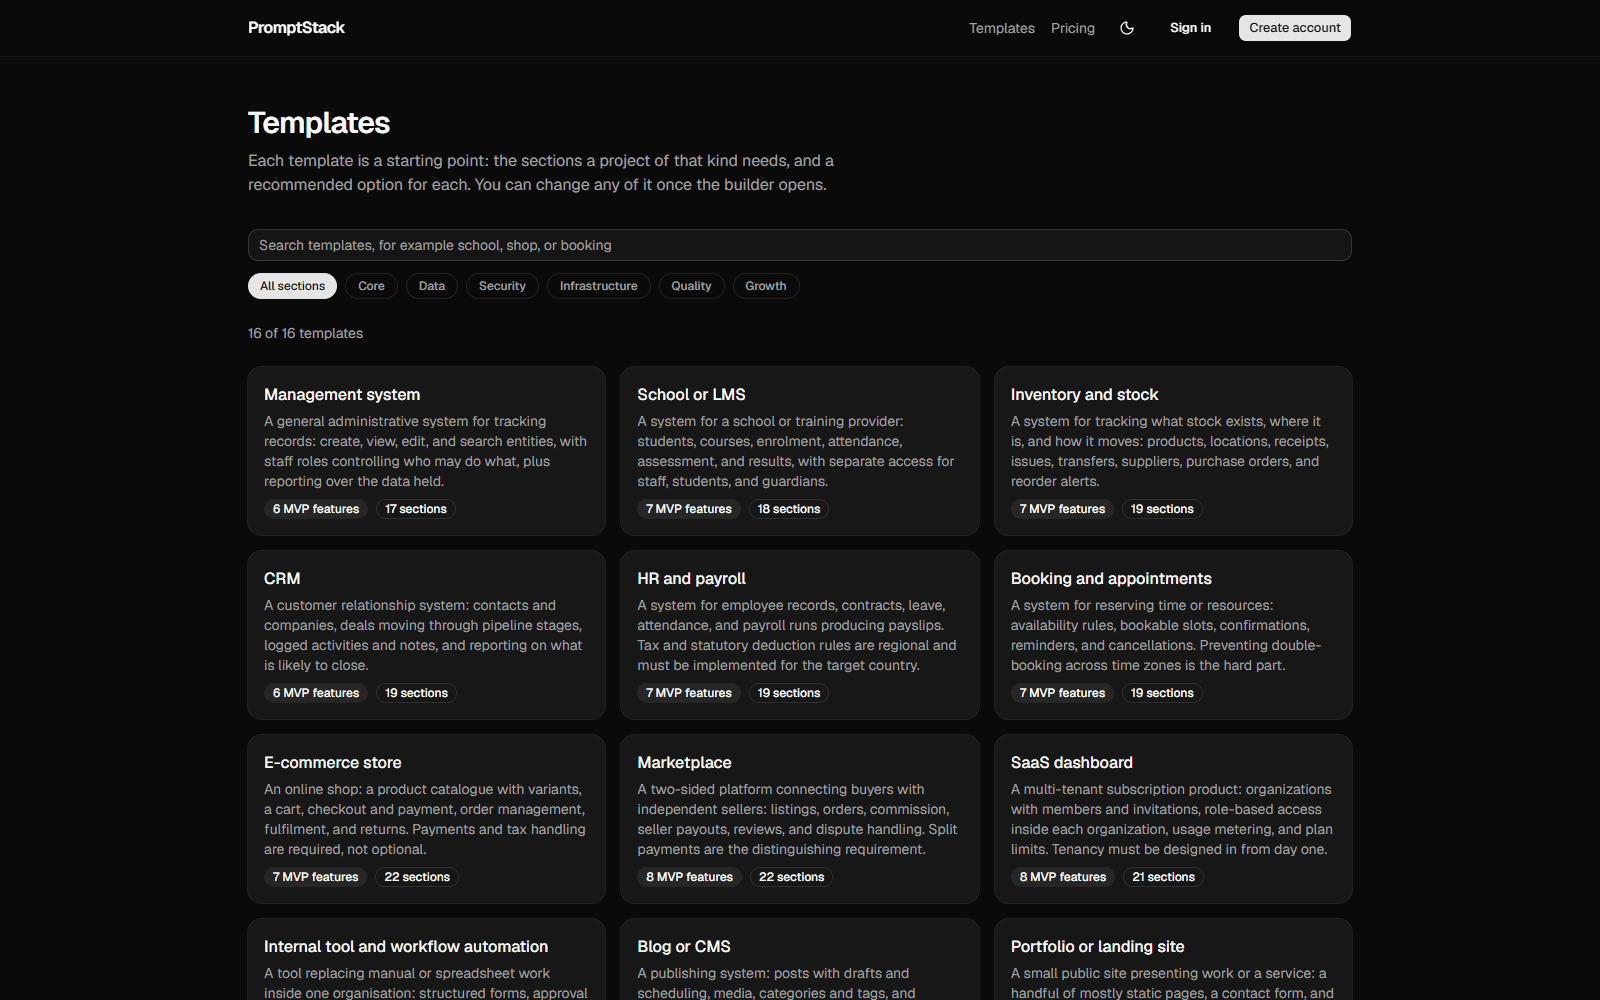
Task: Filter templates by Security
Action: click(x=502, y=286)
